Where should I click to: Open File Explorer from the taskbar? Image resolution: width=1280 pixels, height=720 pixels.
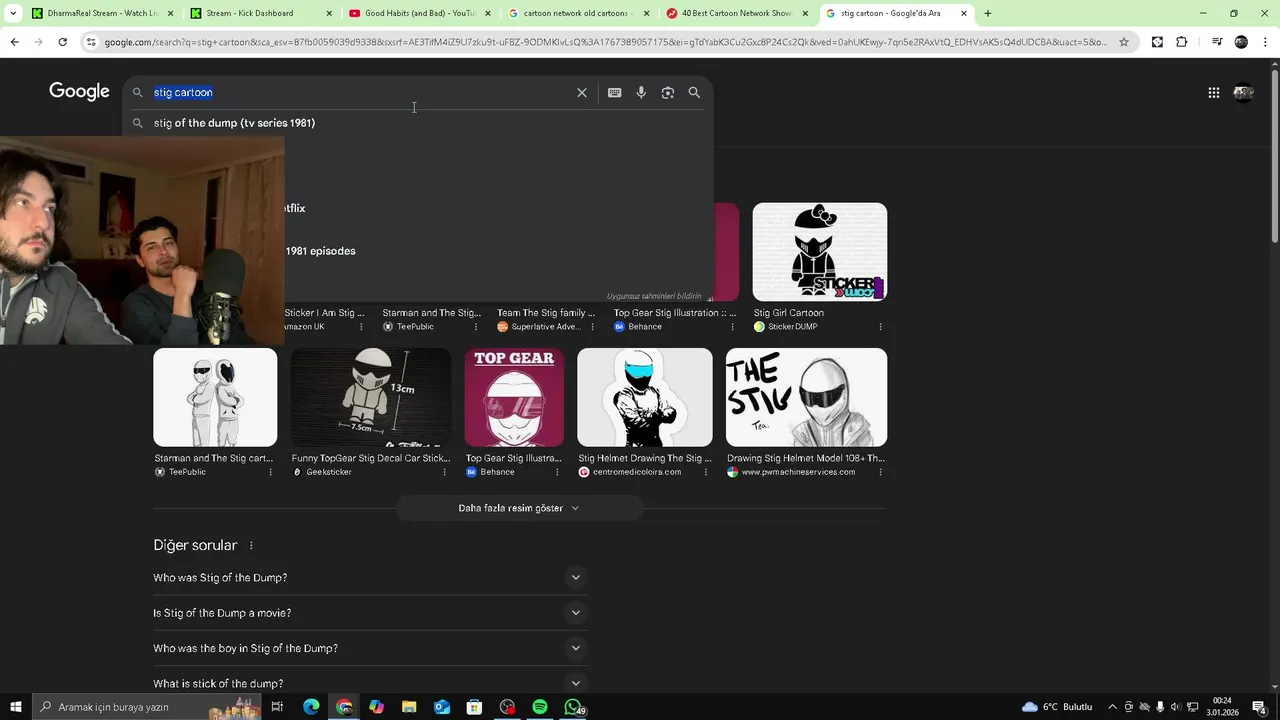tap(409, 707)
